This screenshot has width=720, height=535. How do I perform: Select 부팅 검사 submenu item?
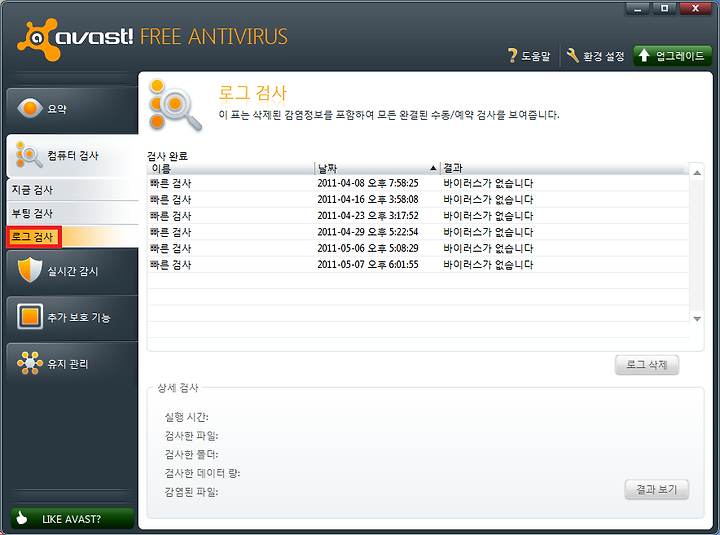[x=73, y=213]
